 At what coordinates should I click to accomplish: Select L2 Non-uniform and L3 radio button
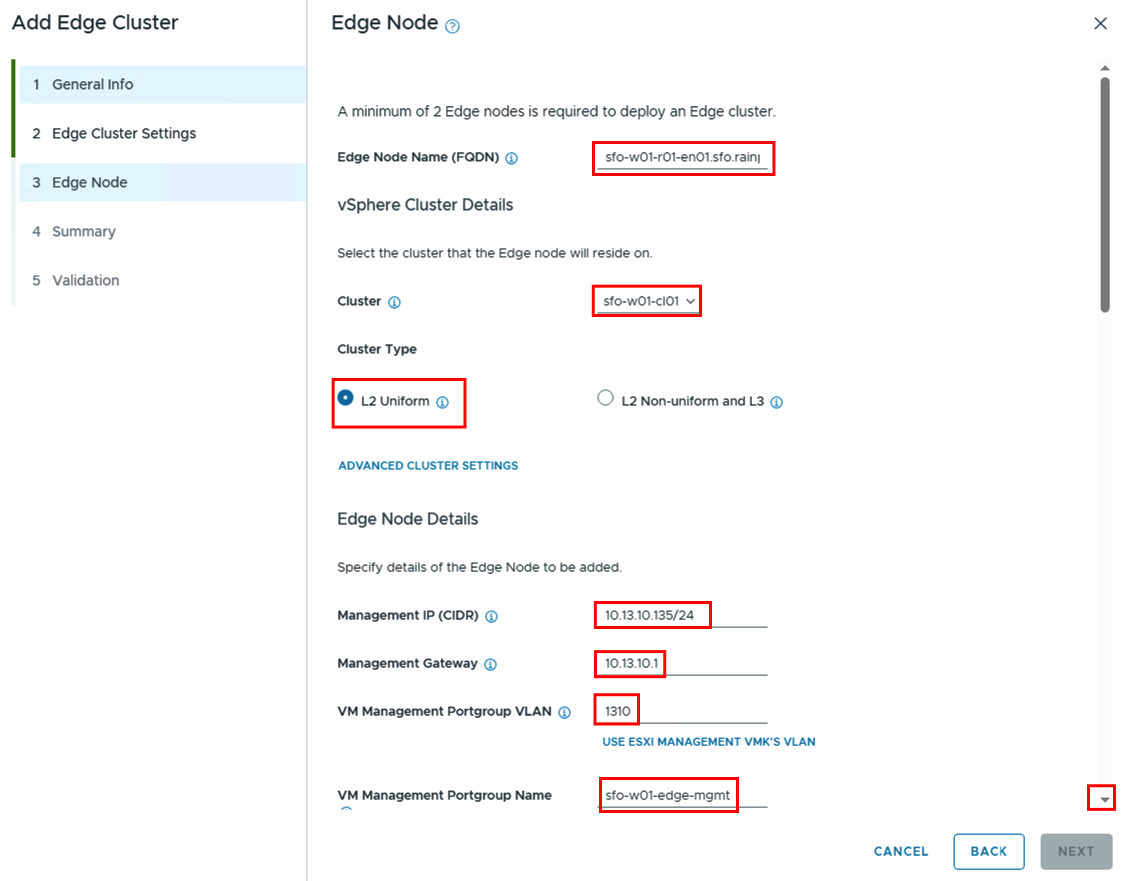coord(605,398)
